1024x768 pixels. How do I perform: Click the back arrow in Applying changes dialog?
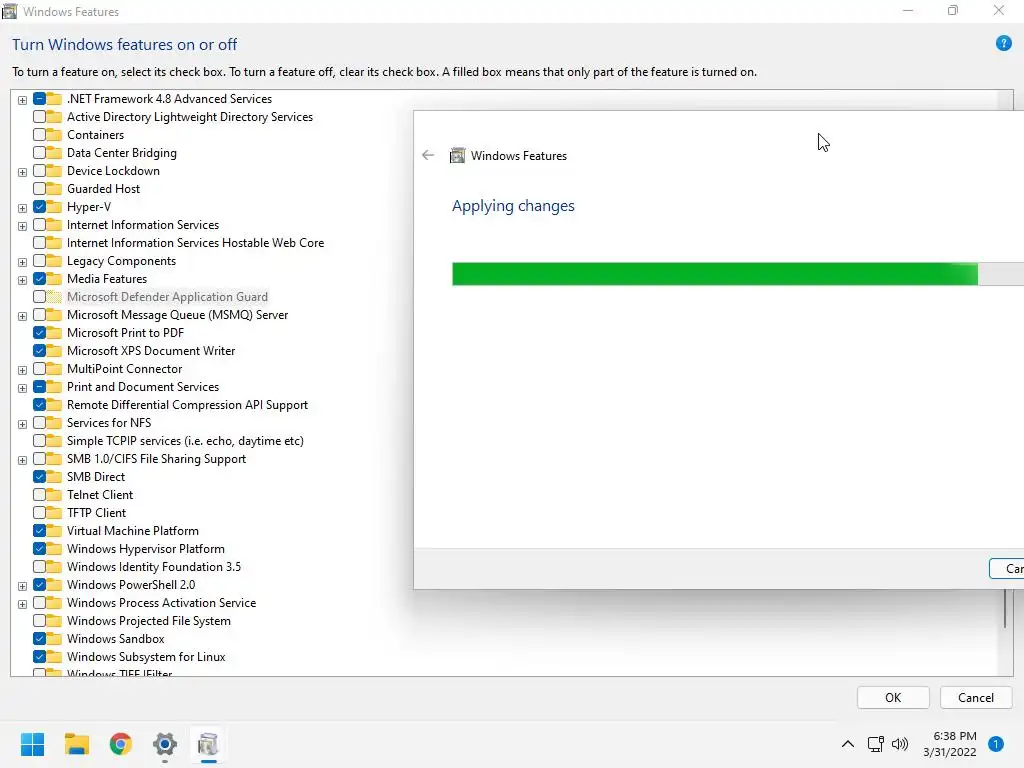[428, 155]
